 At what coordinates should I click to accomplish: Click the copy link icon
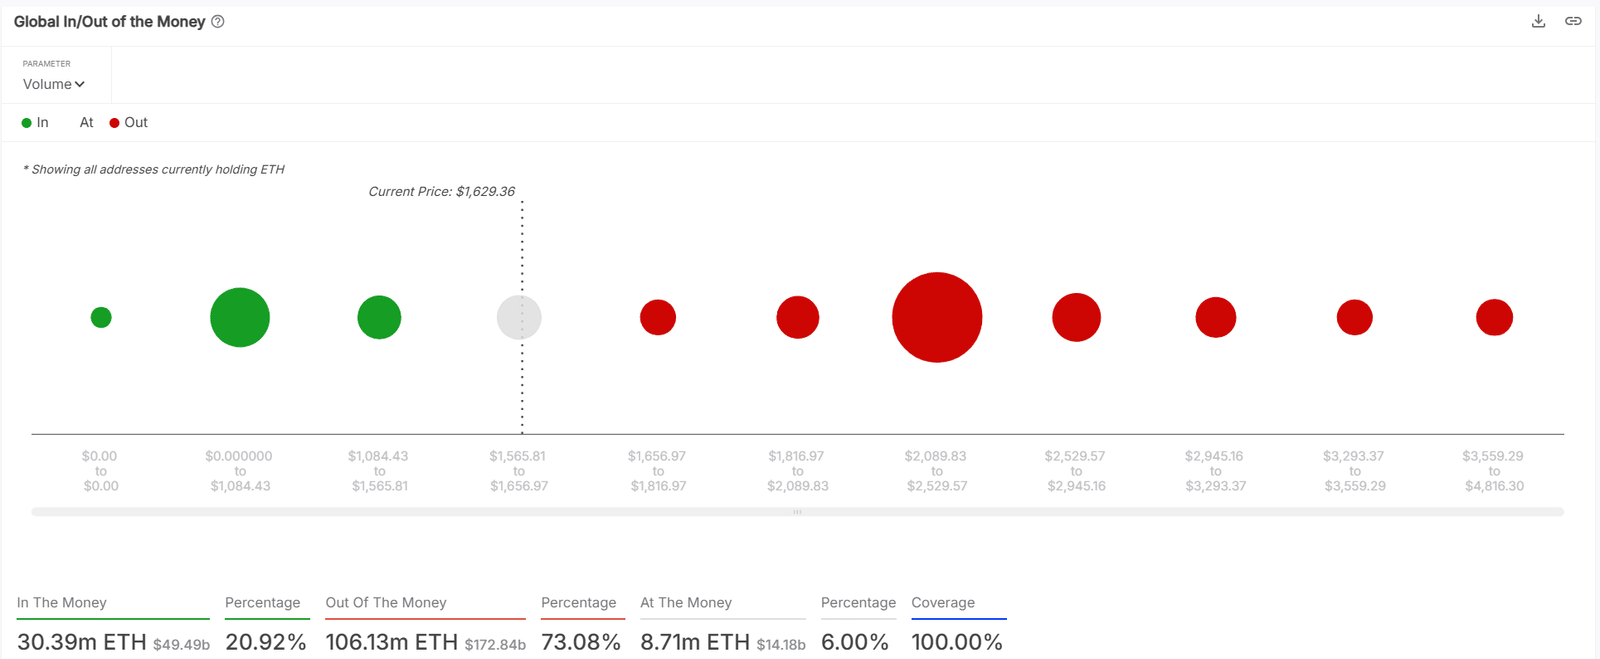coord(1573,21)
